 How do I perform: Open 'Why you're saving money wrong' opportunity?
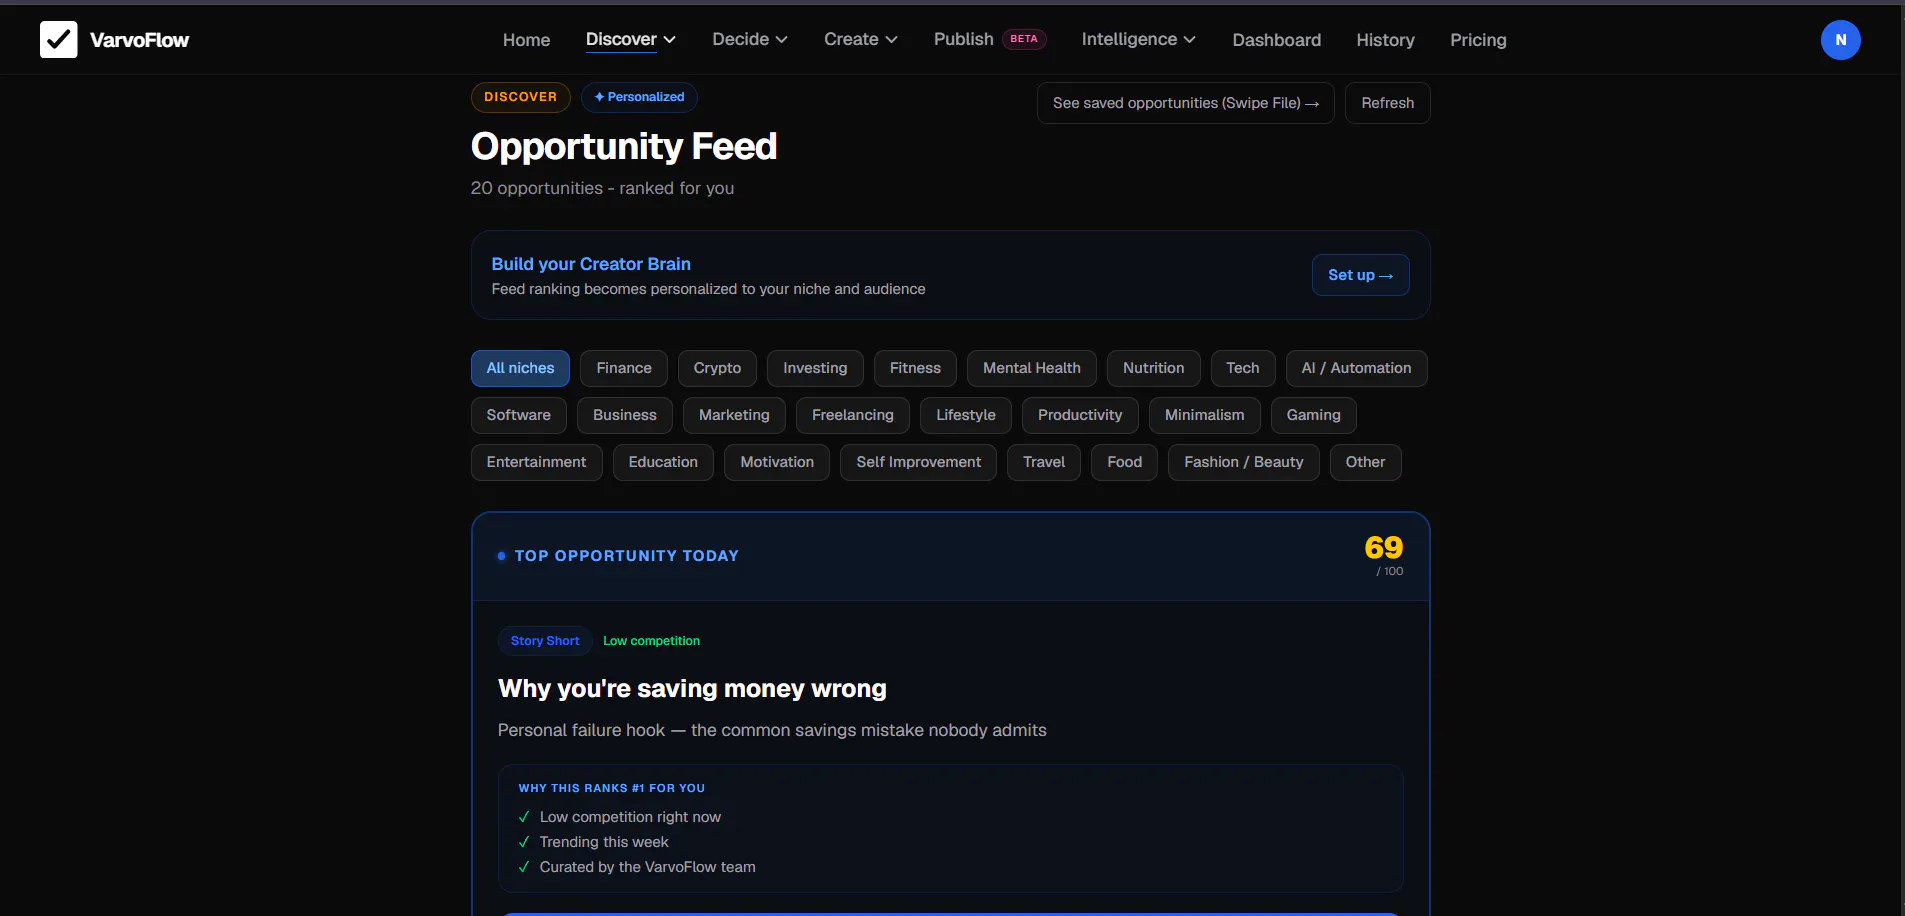[x=692, y=689]
